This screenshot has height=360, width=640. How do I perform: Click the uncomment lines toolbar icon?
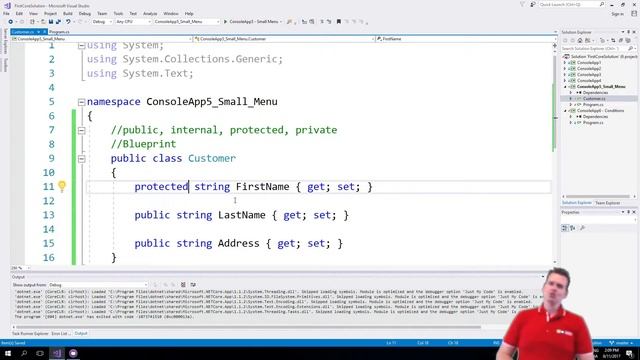tap(329, 22)
